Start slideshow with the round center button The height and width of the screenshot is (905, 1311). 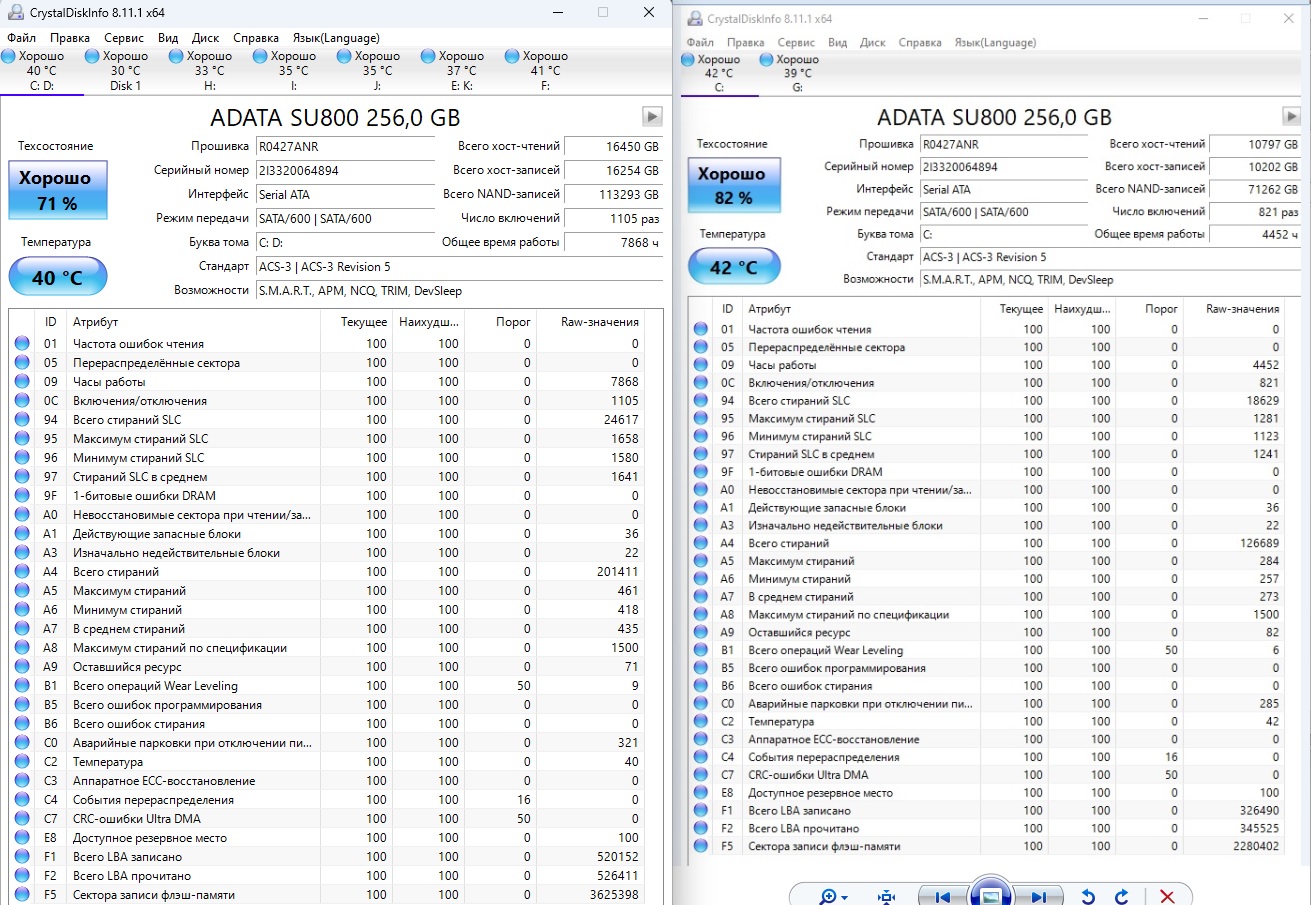tap(990, 895)
